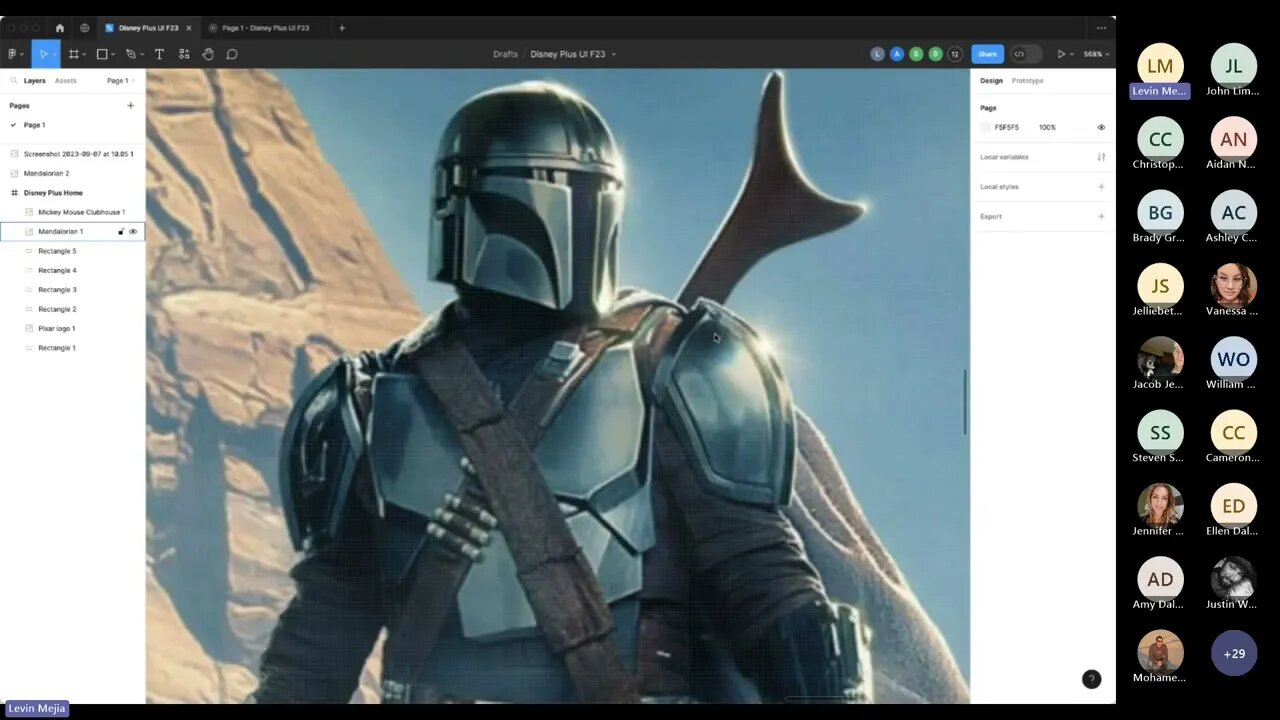Select the Rectangle shape tool
Image resolution: width=1280 pixels, height=720 pixels.
102,54
